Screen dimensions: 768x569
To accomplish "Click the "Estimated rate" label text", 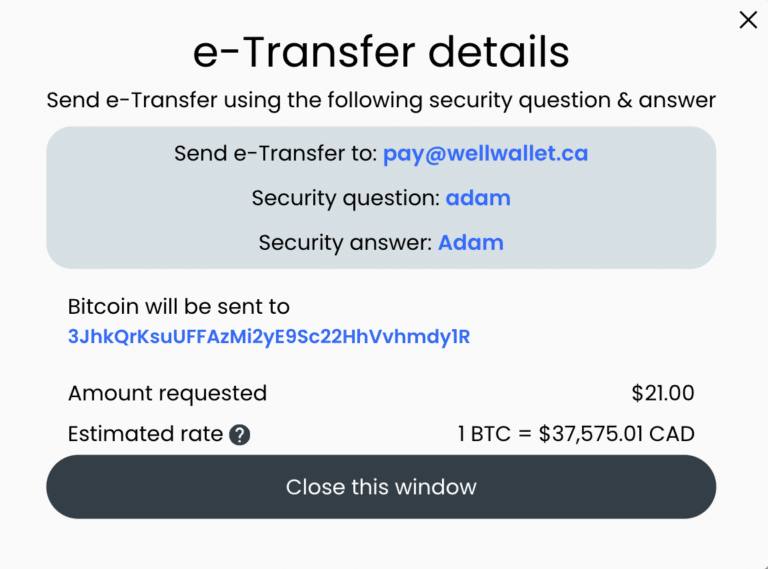I will (x=145, y=434).
